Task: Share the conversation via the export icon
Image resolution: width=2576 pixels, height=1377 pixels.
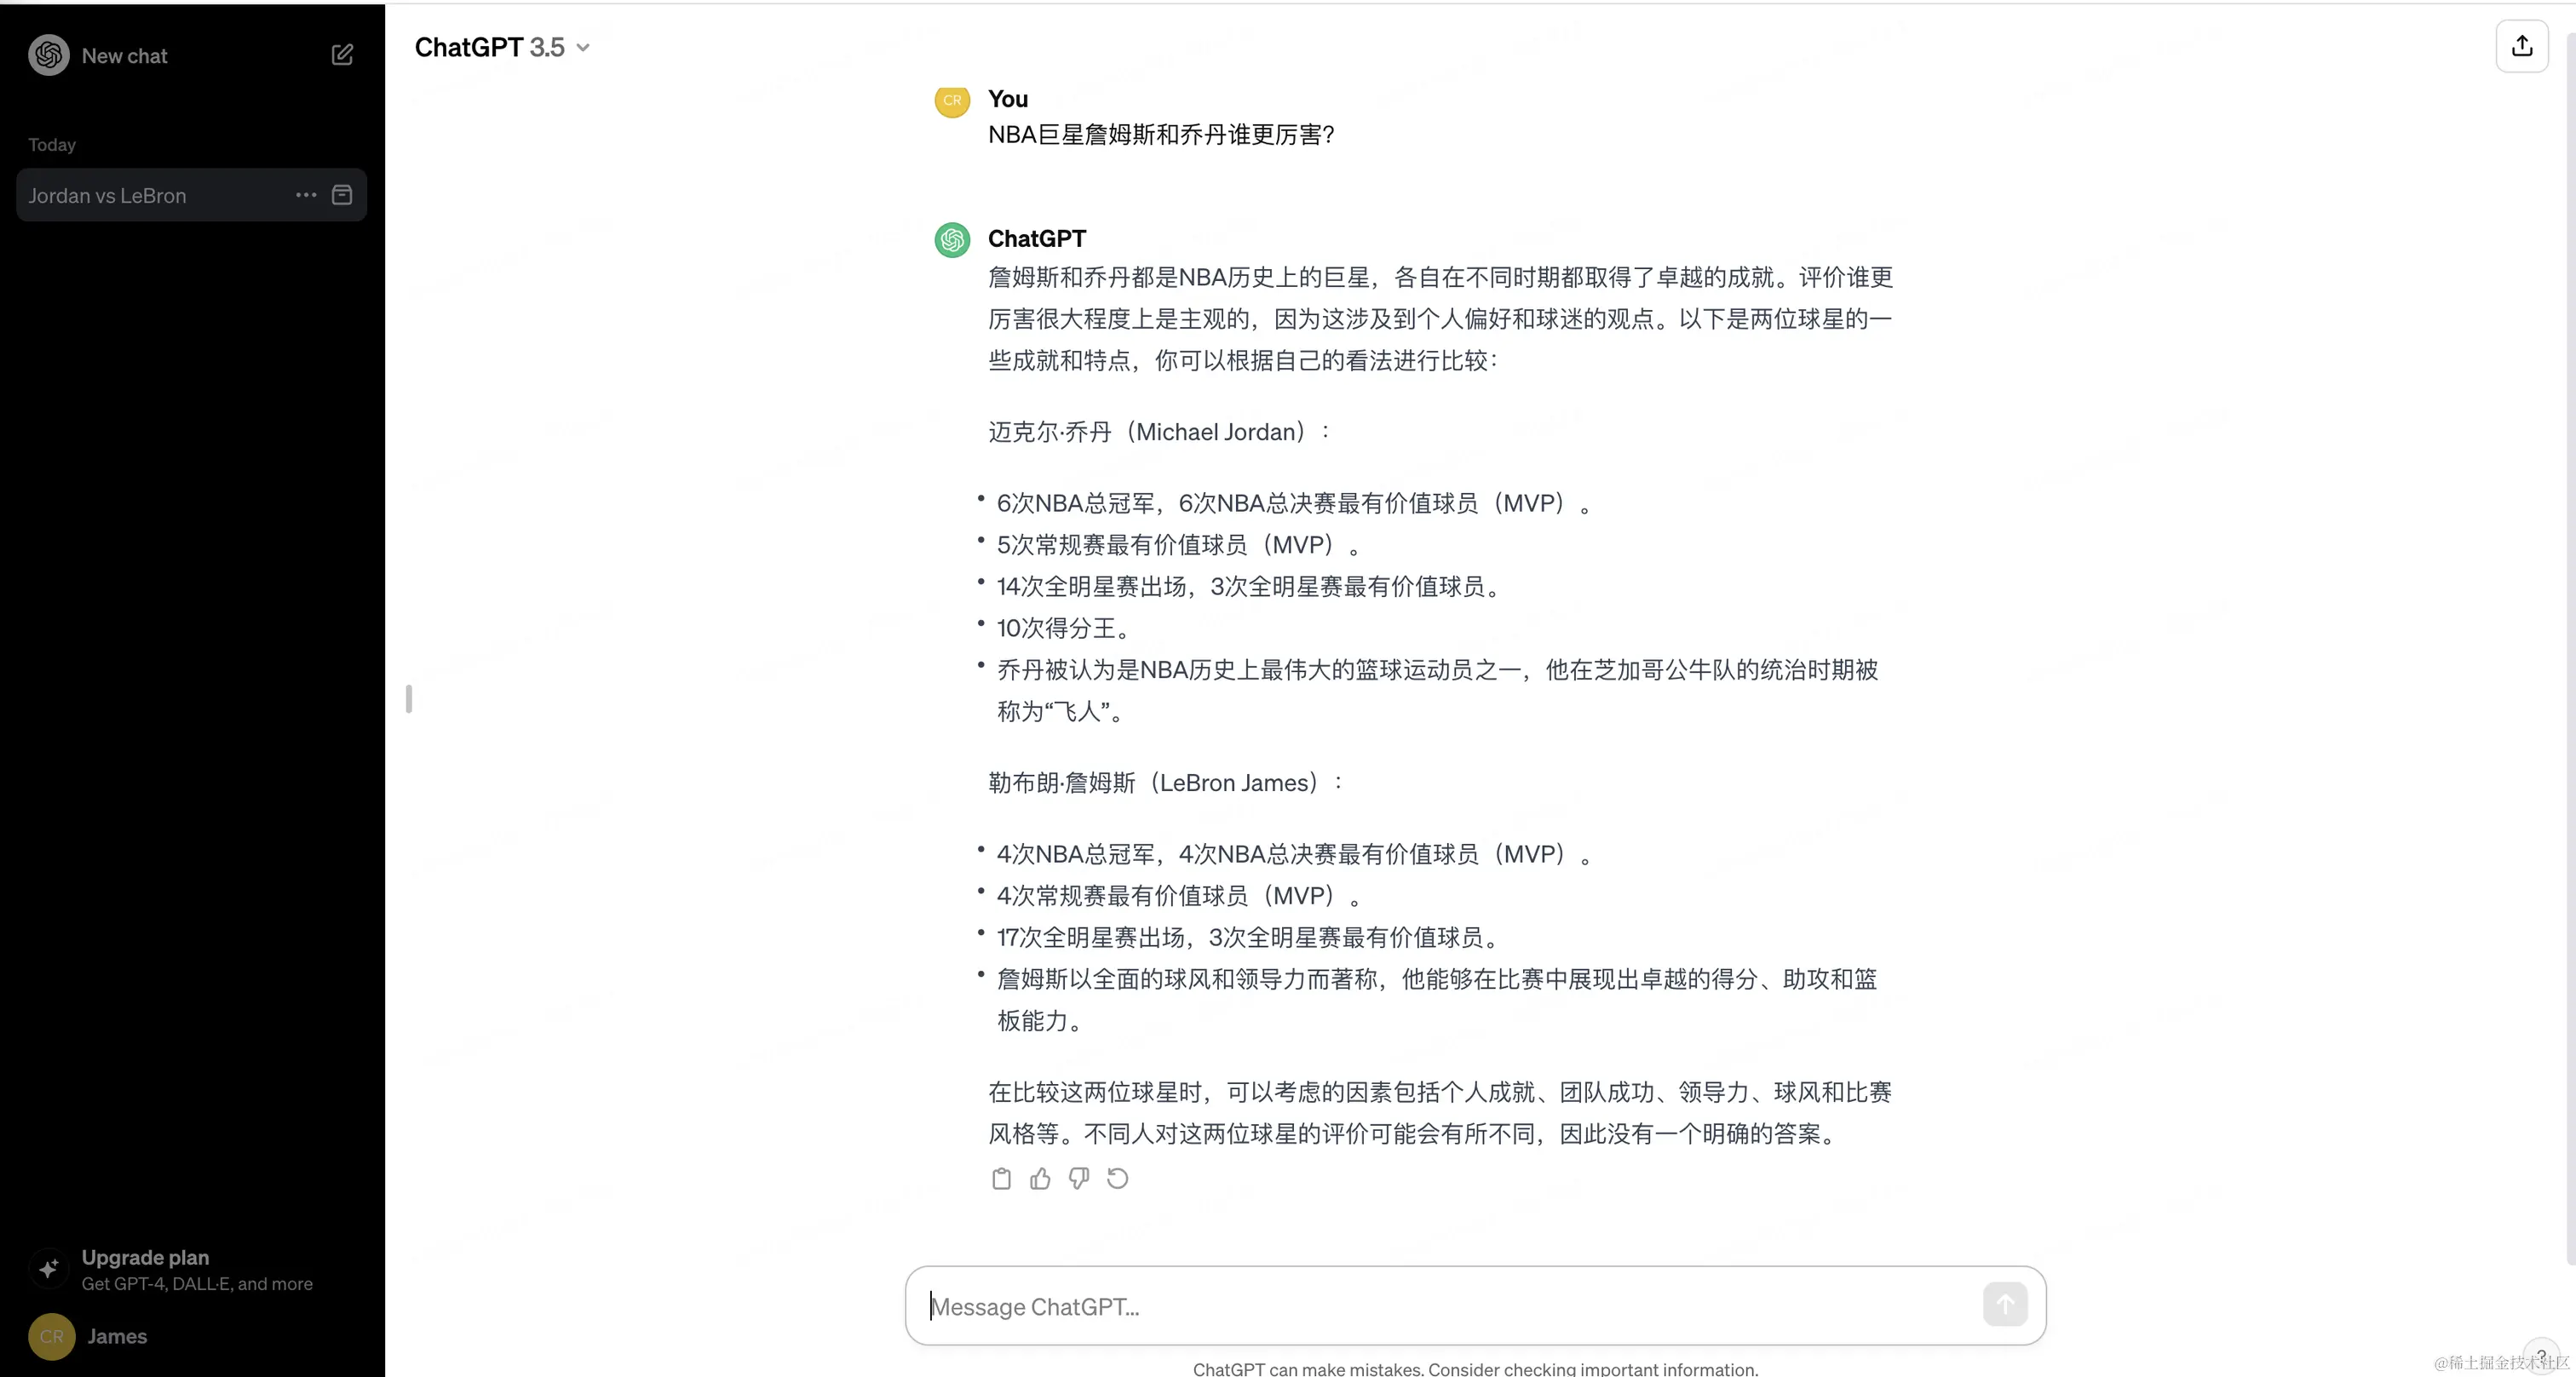Action: (x=2522, y=46)
